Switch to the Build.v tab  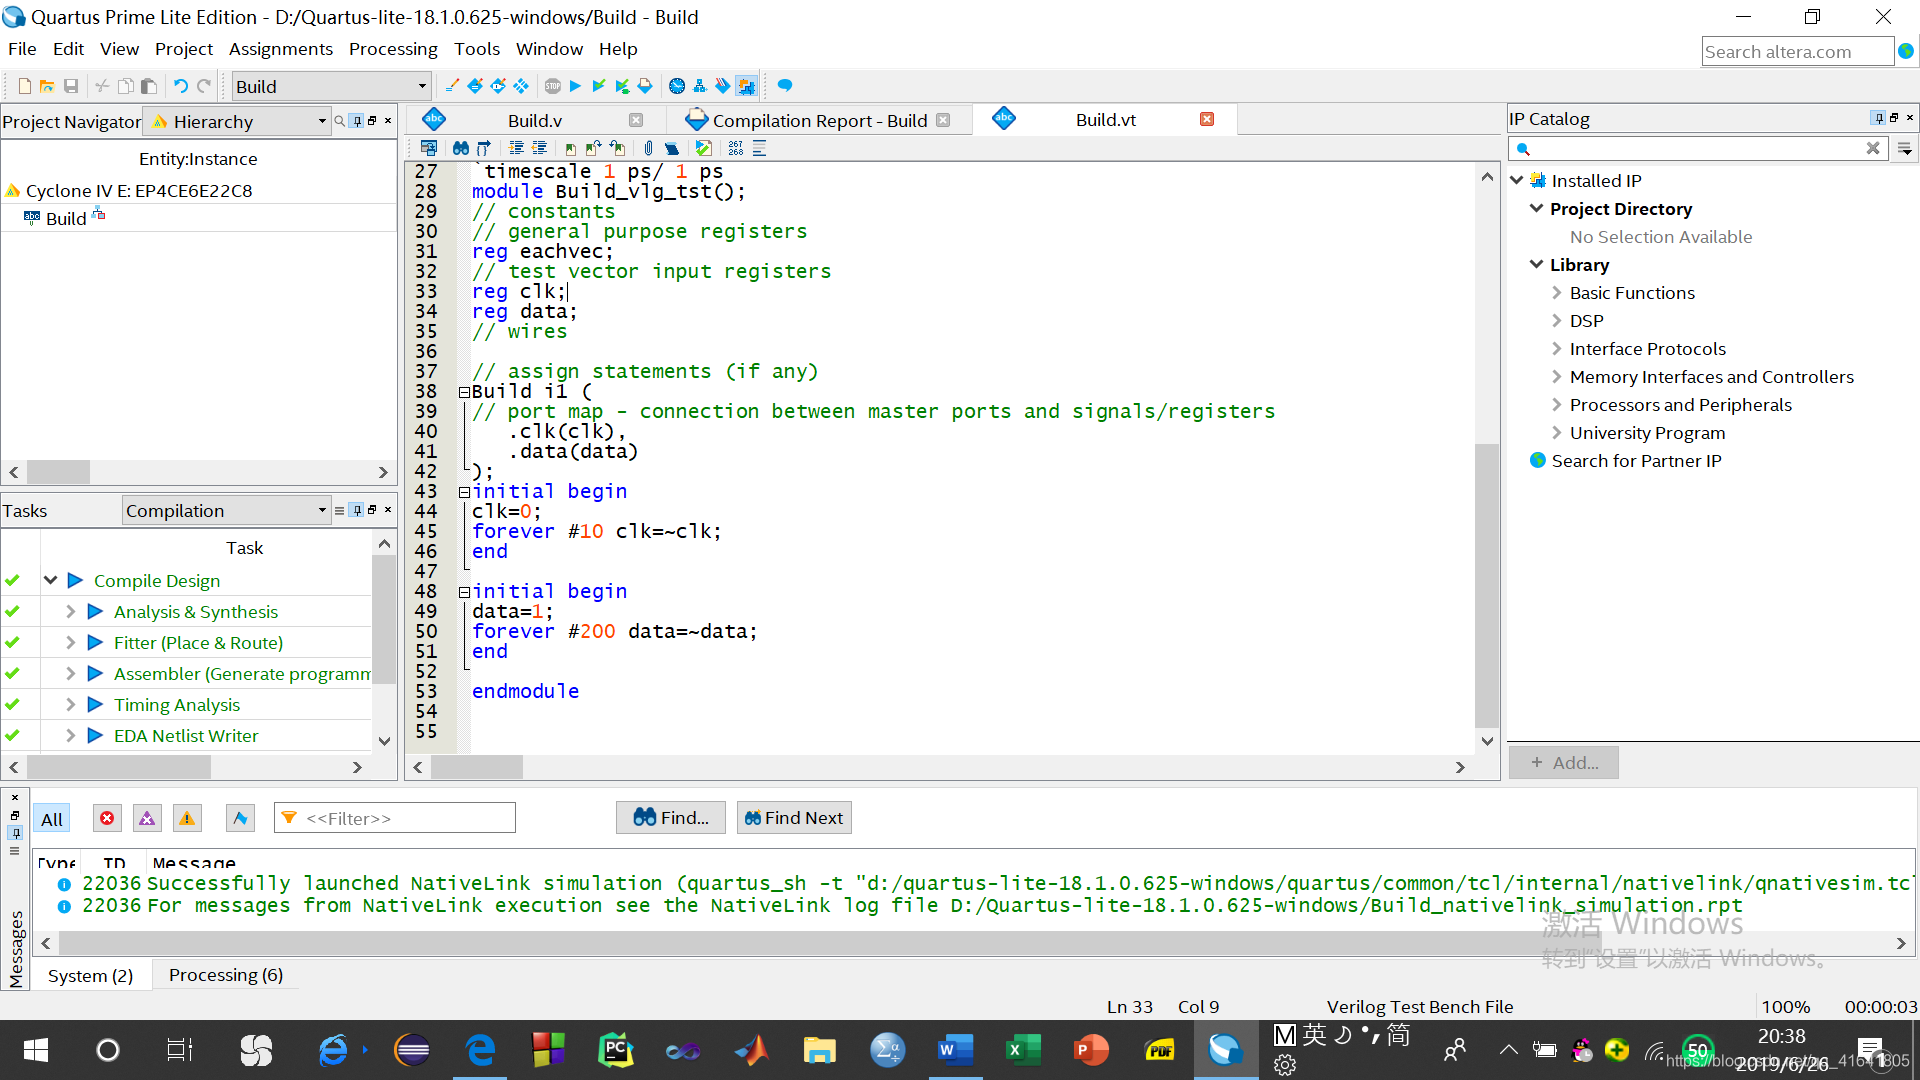[x=534, y=120]
